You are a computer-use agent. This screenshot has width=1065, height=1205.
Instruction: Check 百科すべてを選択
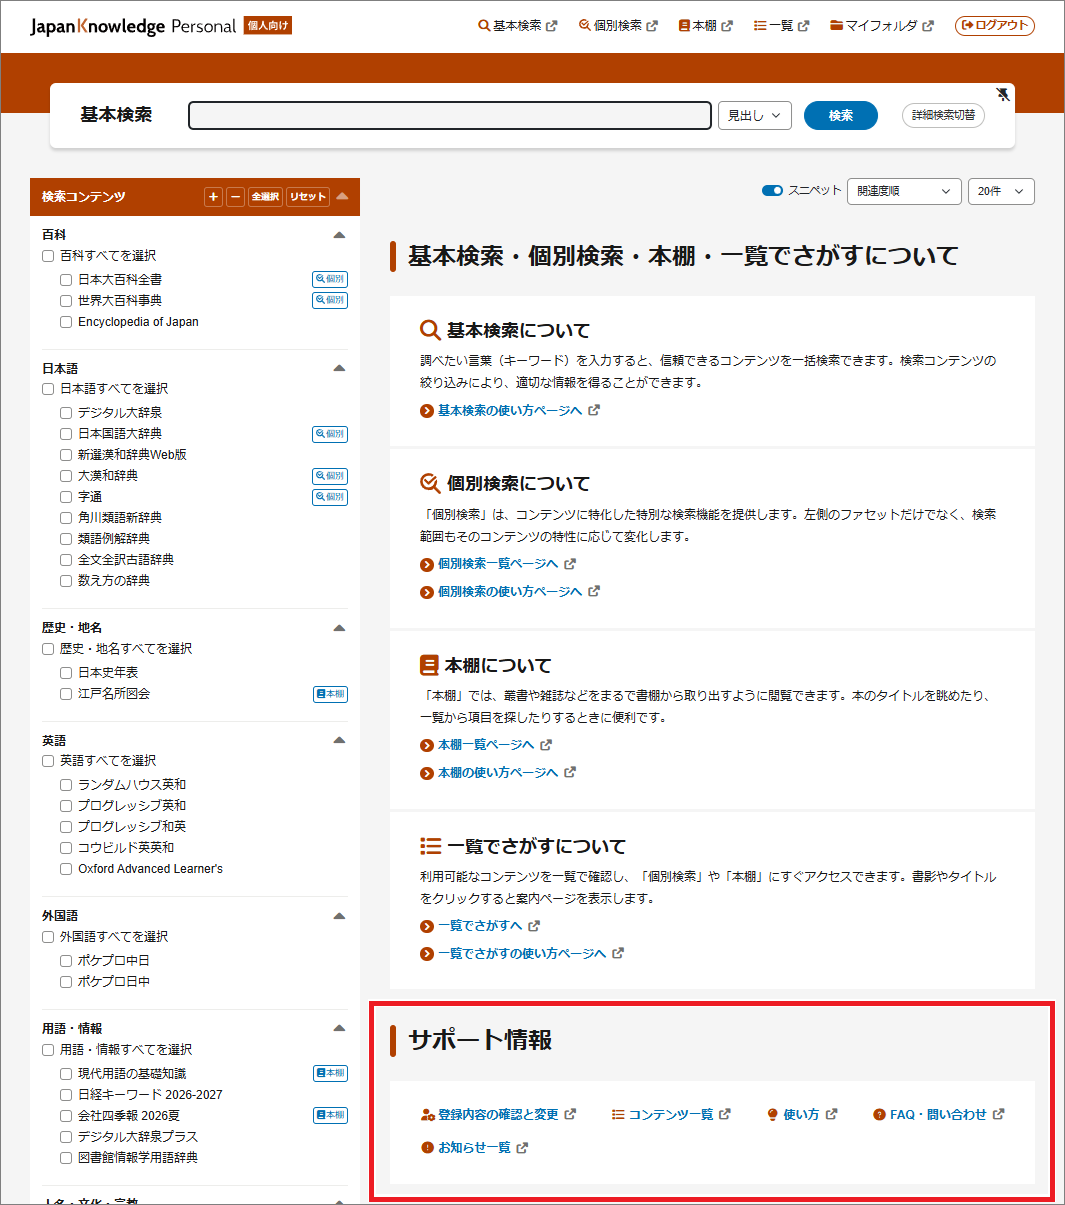48,256
